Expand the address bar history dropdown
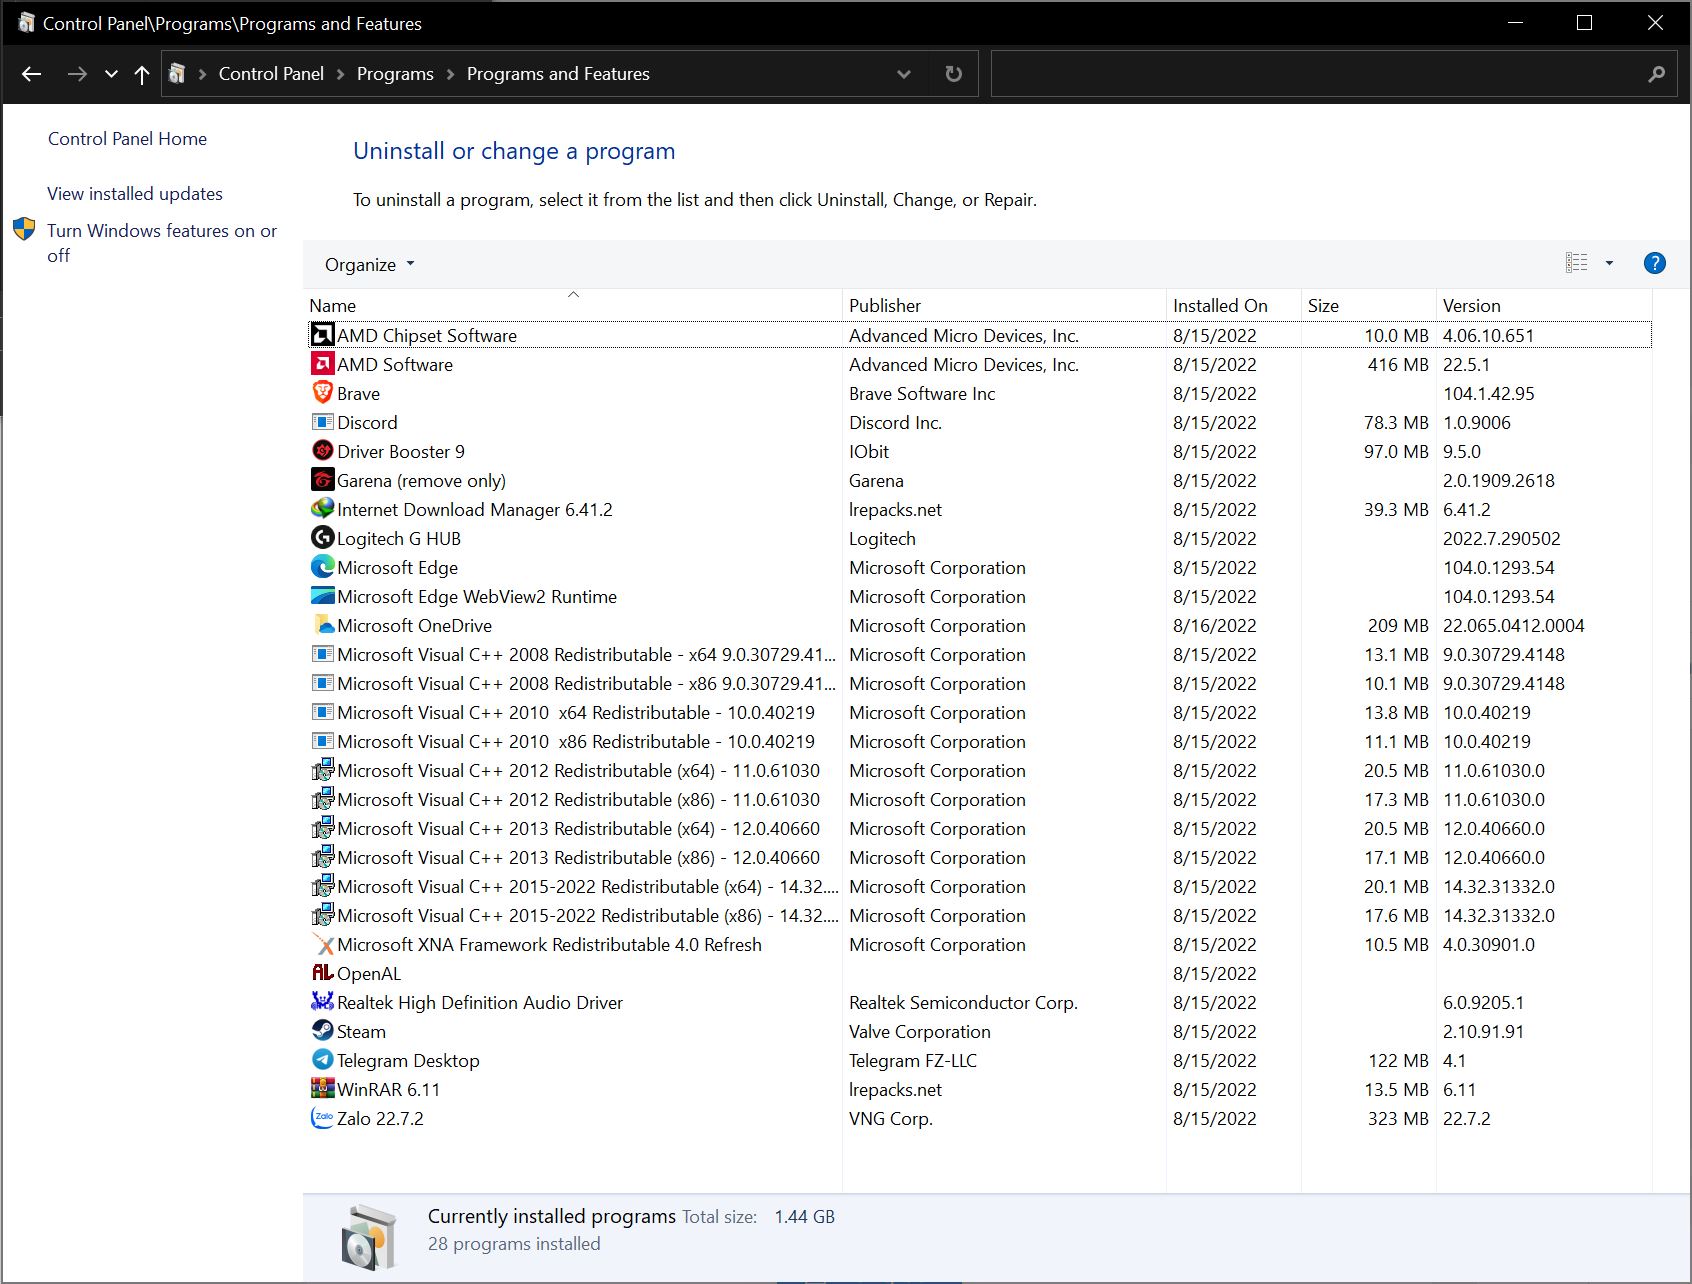1692x1284 pixels. coord(904,74)
